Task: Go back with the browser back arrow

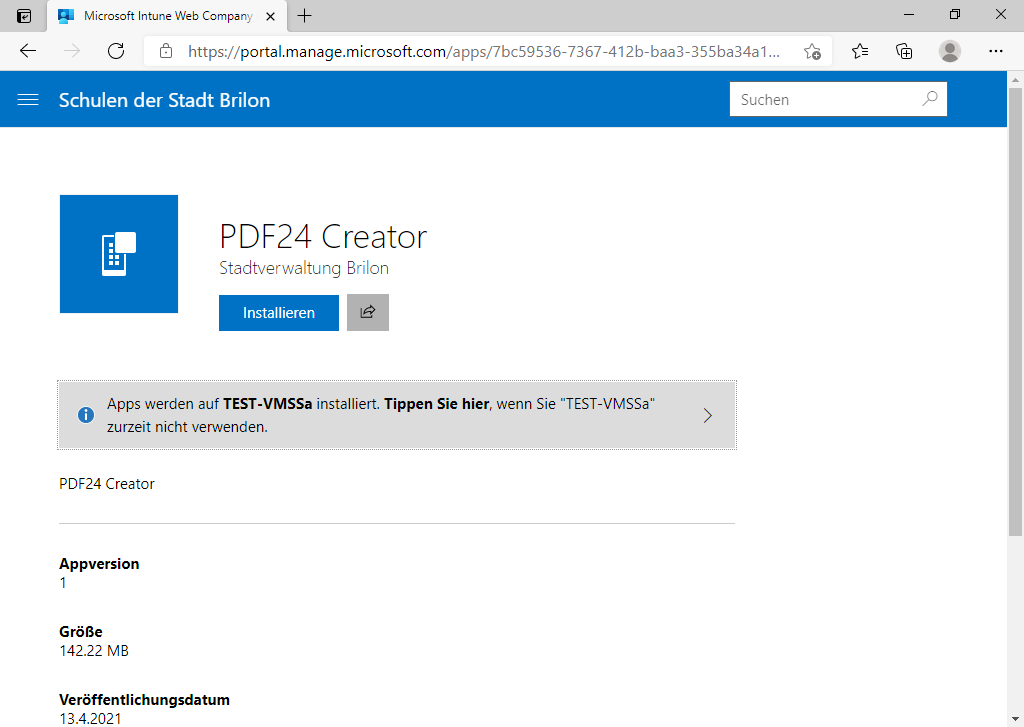Action: [x=28, y=51]
